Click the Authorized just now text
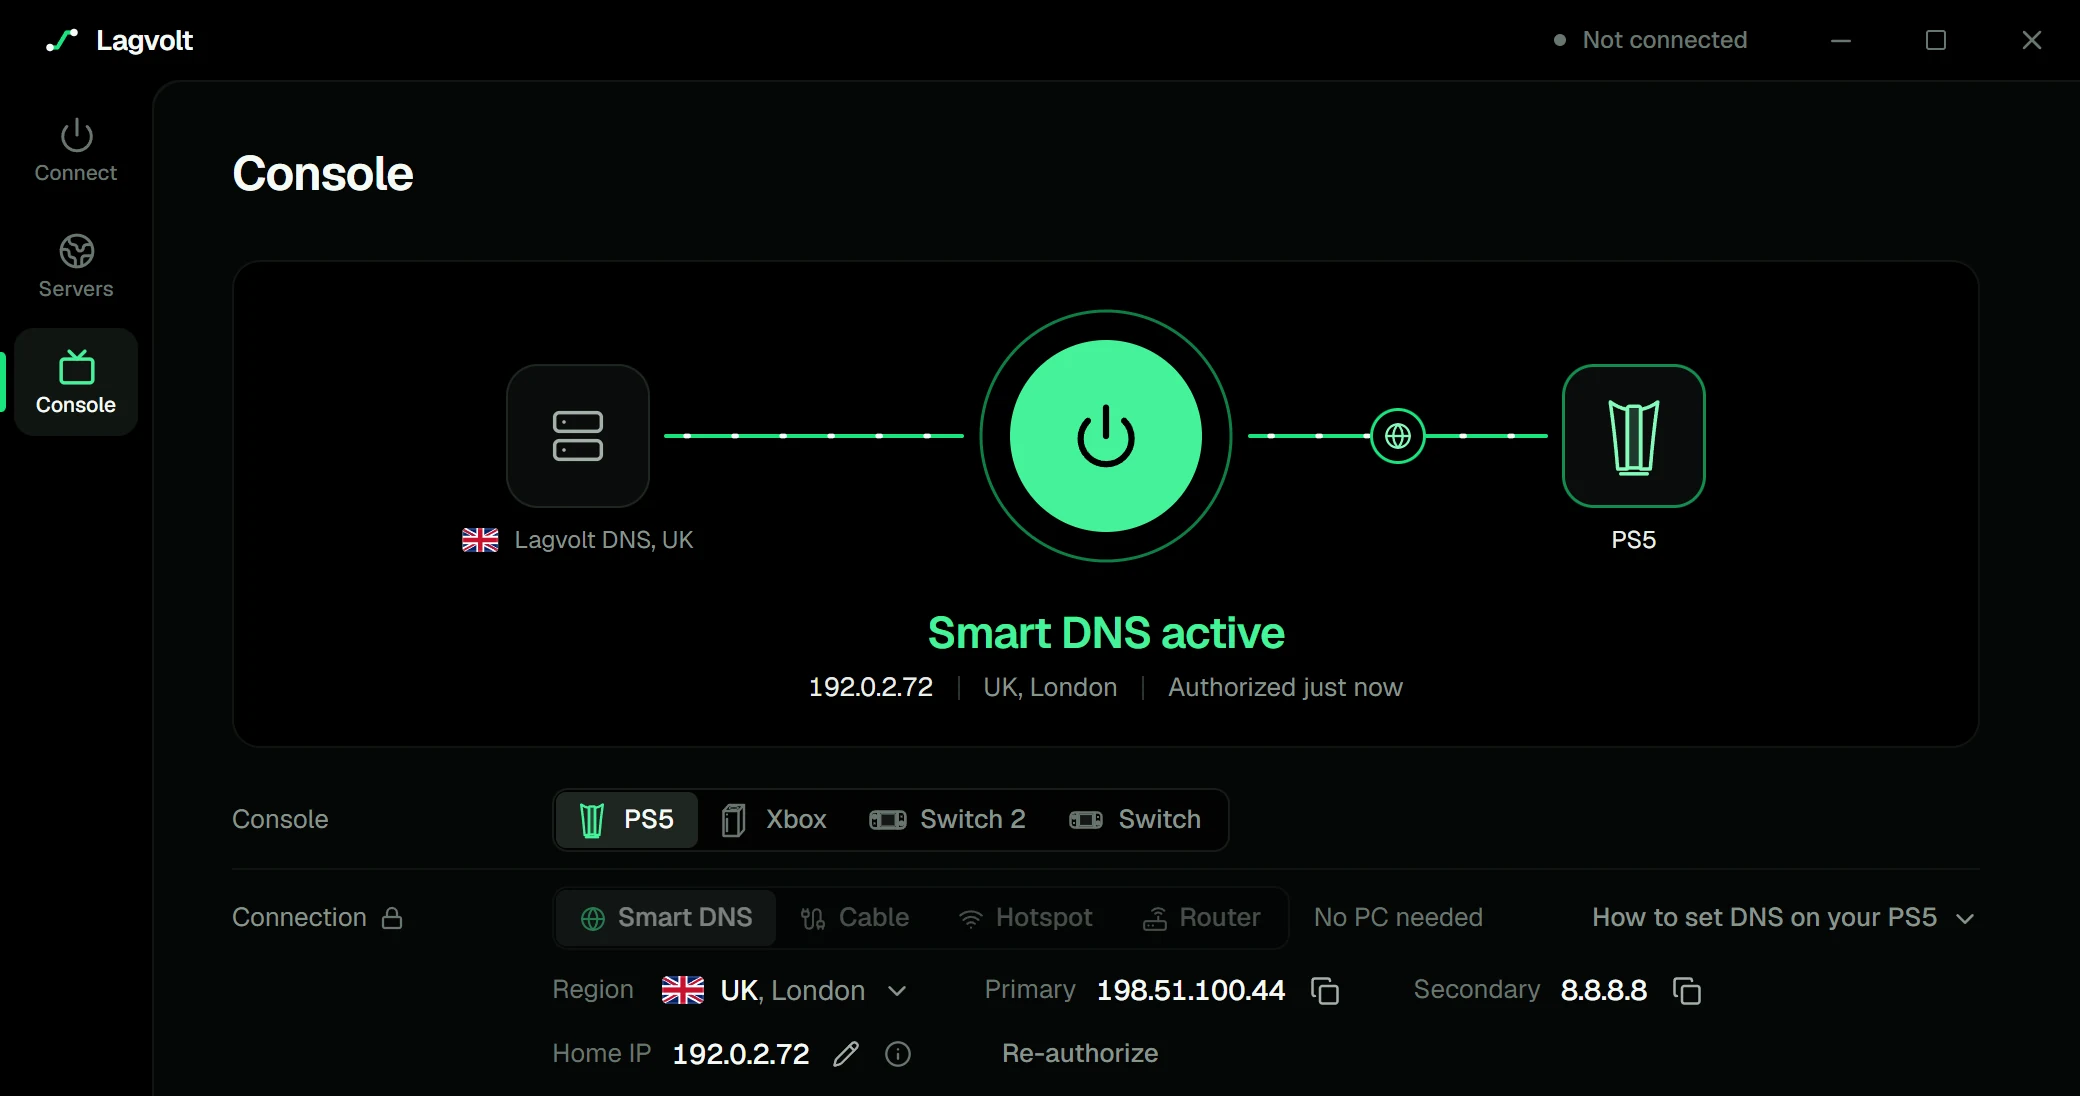The height and width of the screenshot is (1096, 2080). (1285, 687)
